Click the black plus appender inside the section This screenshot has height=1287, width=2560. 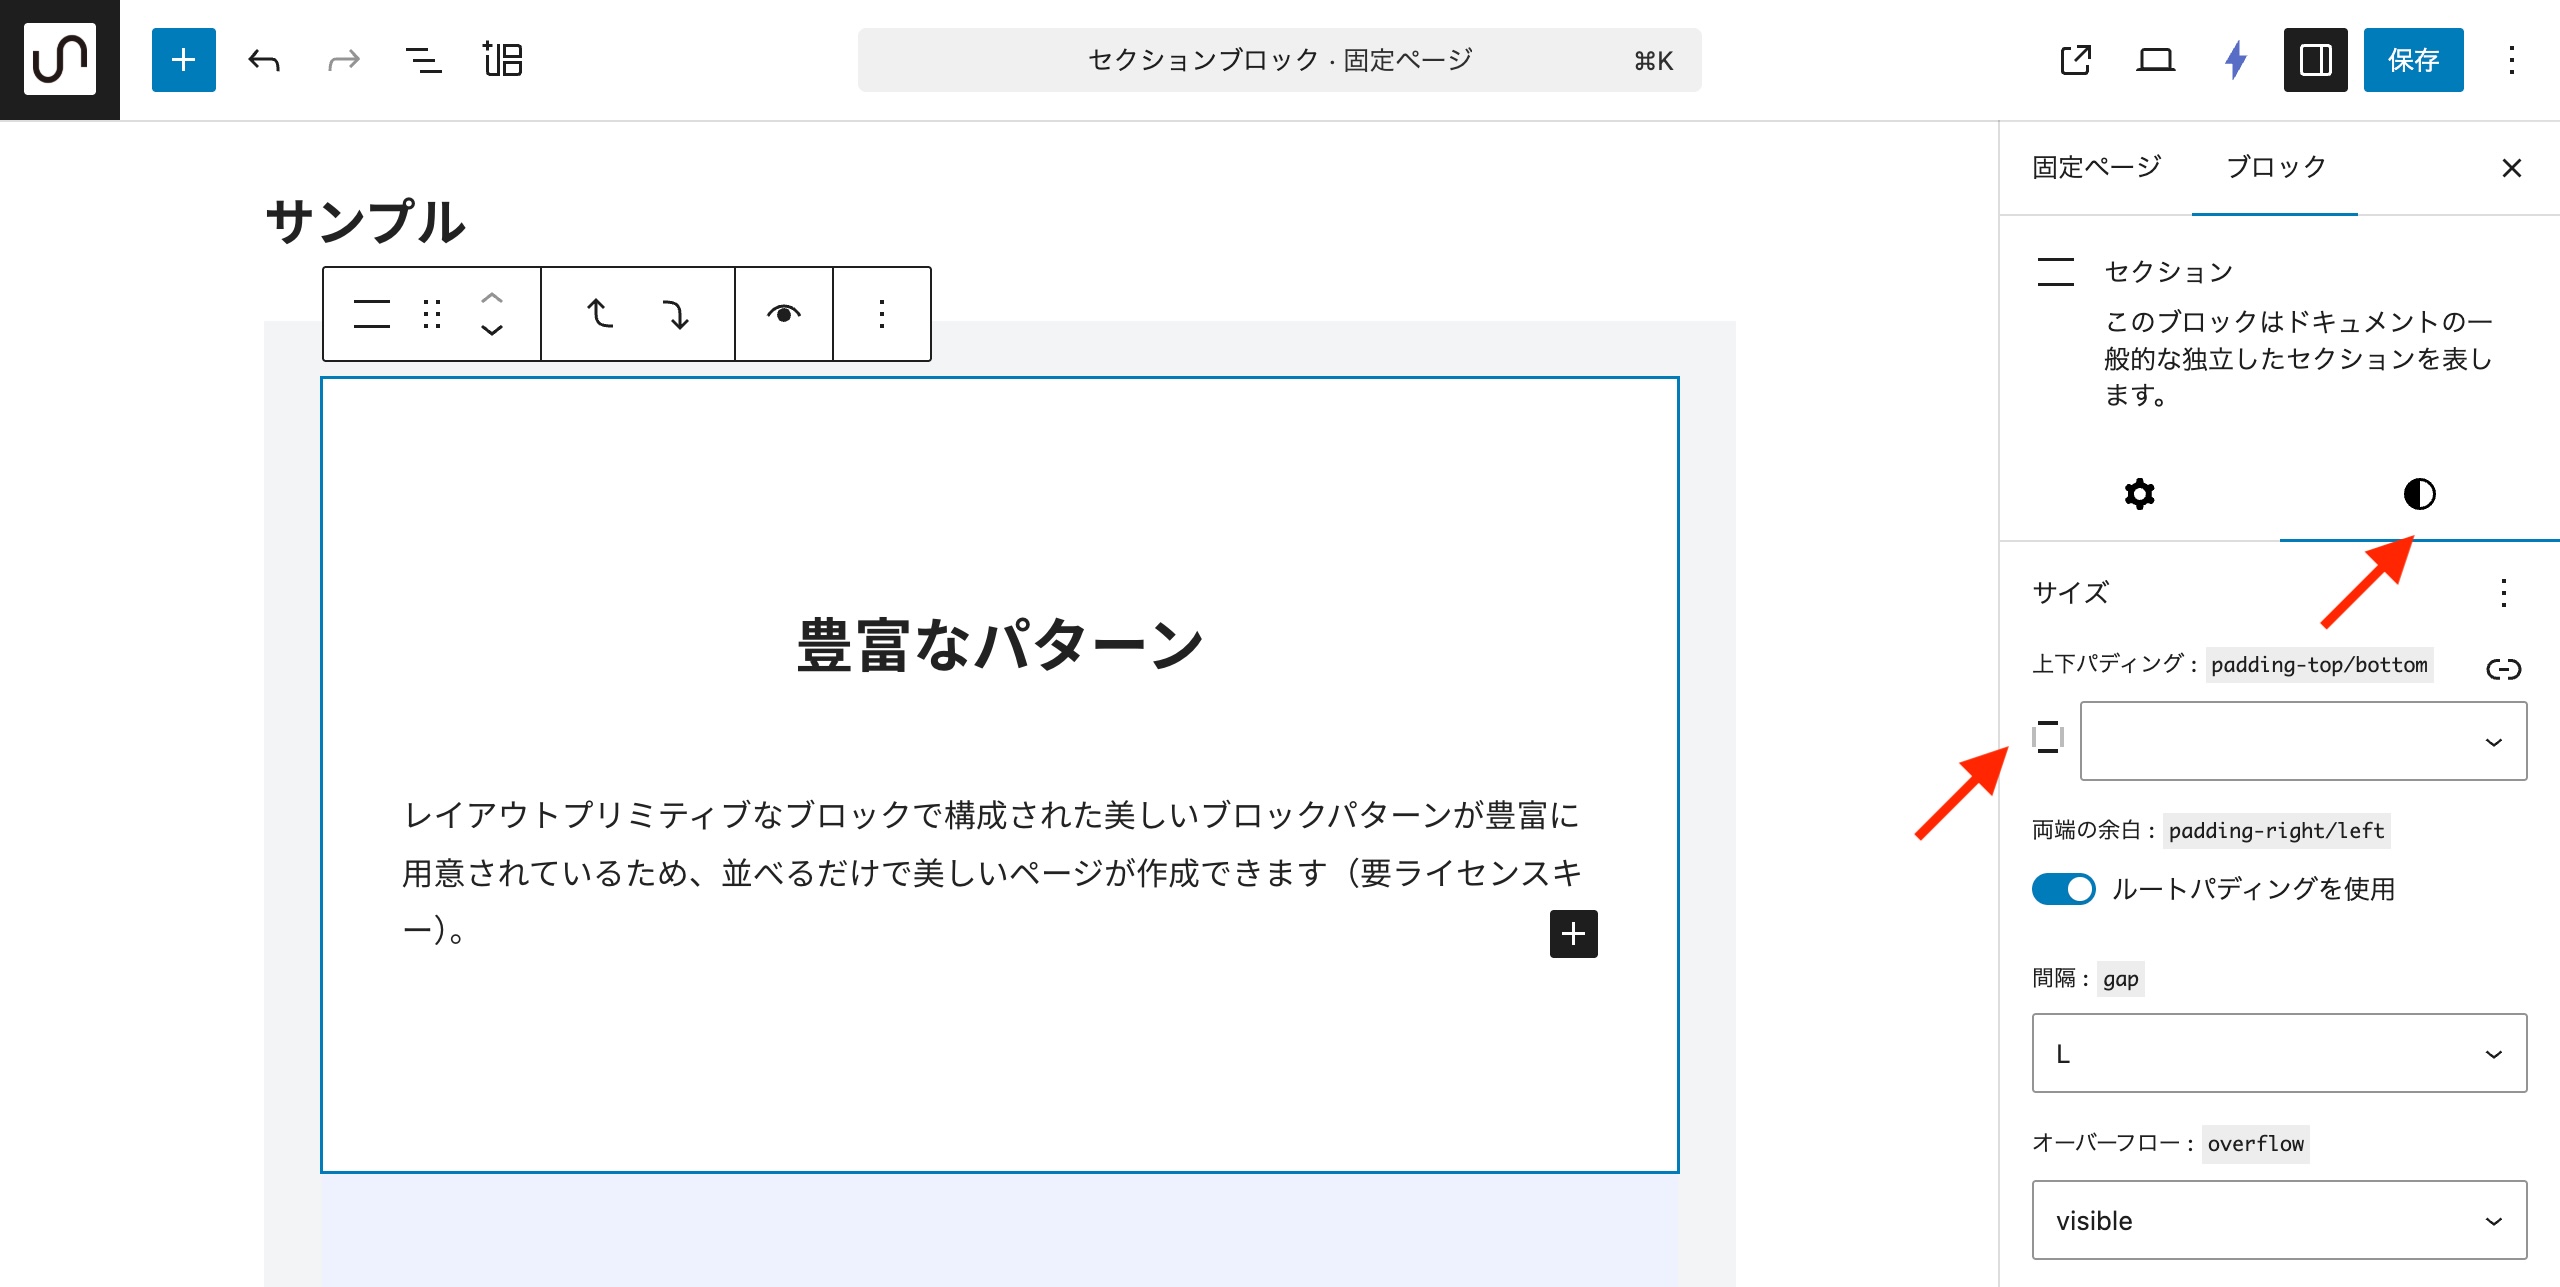[1573, 934]
